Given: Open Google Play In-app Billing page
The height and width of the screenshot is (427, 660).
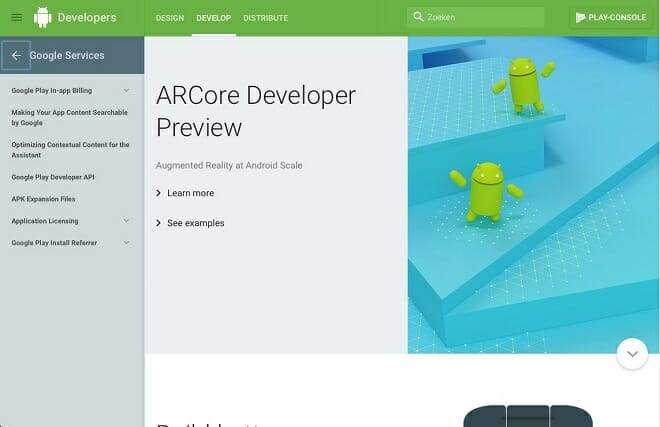Looking at the screenshot, I should coord(52,91).
